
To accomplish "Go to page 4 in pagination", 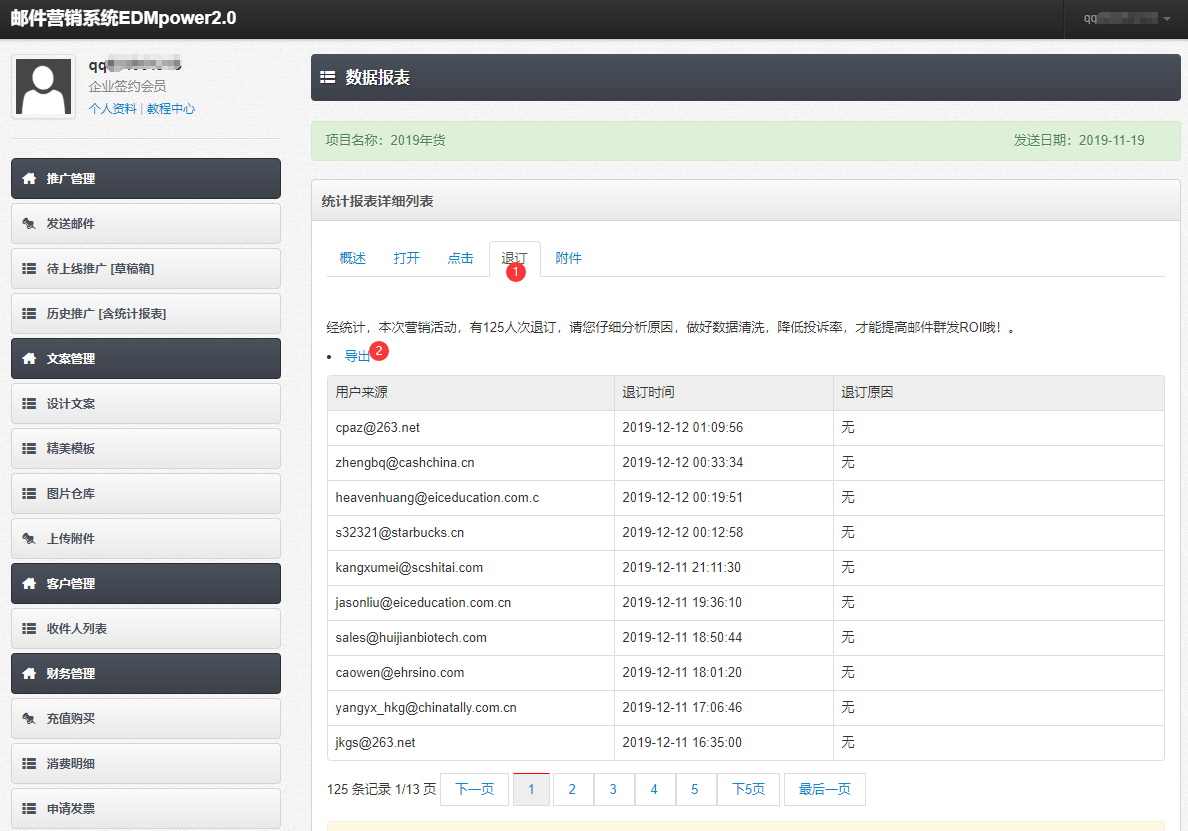I will 654,789.
